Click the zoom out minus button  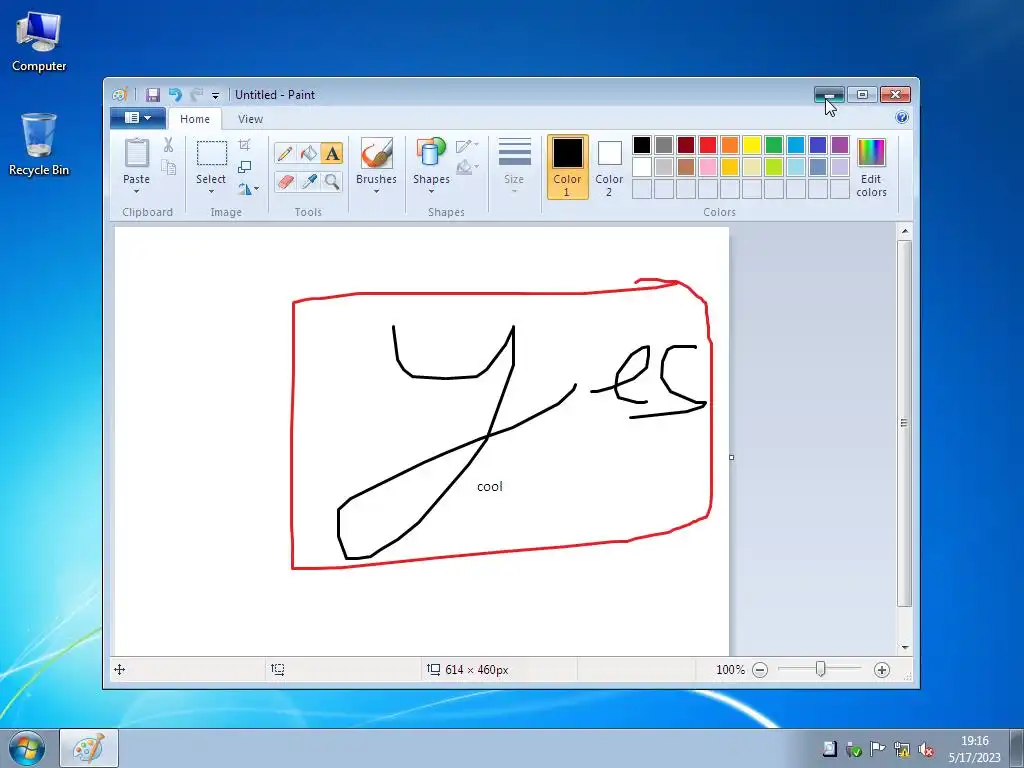[760, 670]
